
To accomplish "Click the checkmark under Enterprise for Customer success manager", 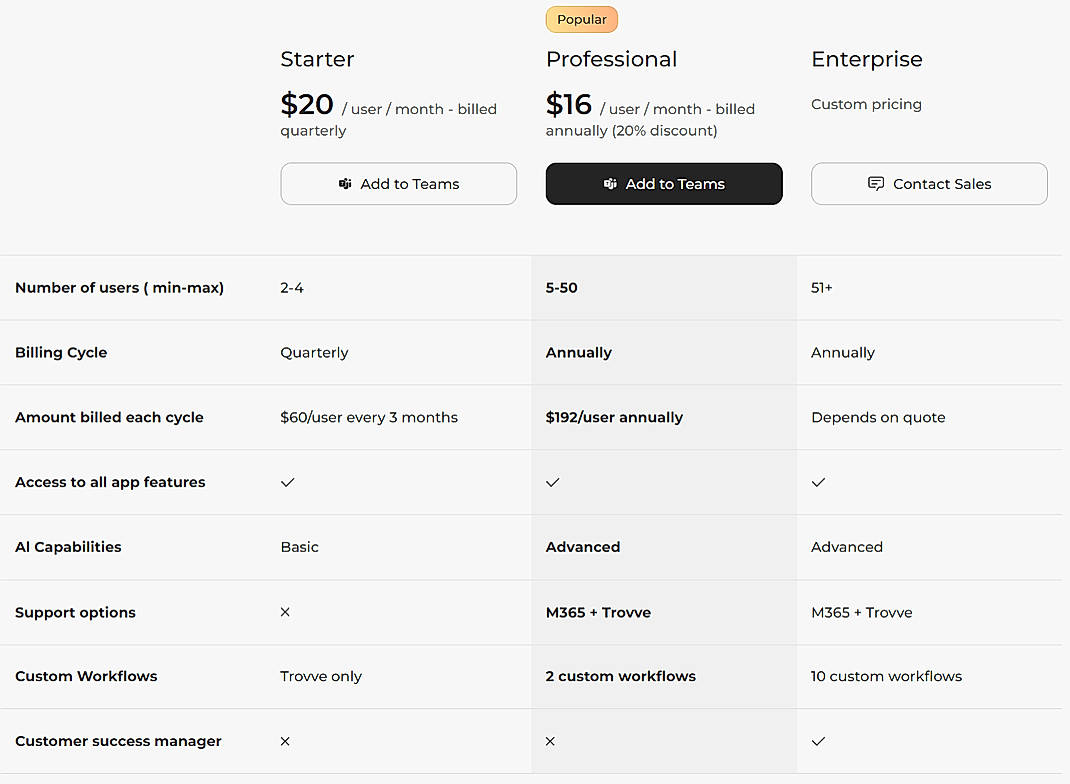I will pyautogui.click(x=818, y=741).
